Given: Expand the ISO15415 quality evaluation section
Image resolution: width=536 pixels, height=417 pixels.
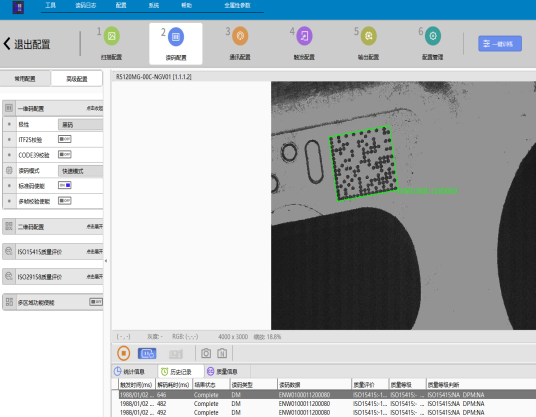Looking at the screenshot, I should (x=53, y=252).
